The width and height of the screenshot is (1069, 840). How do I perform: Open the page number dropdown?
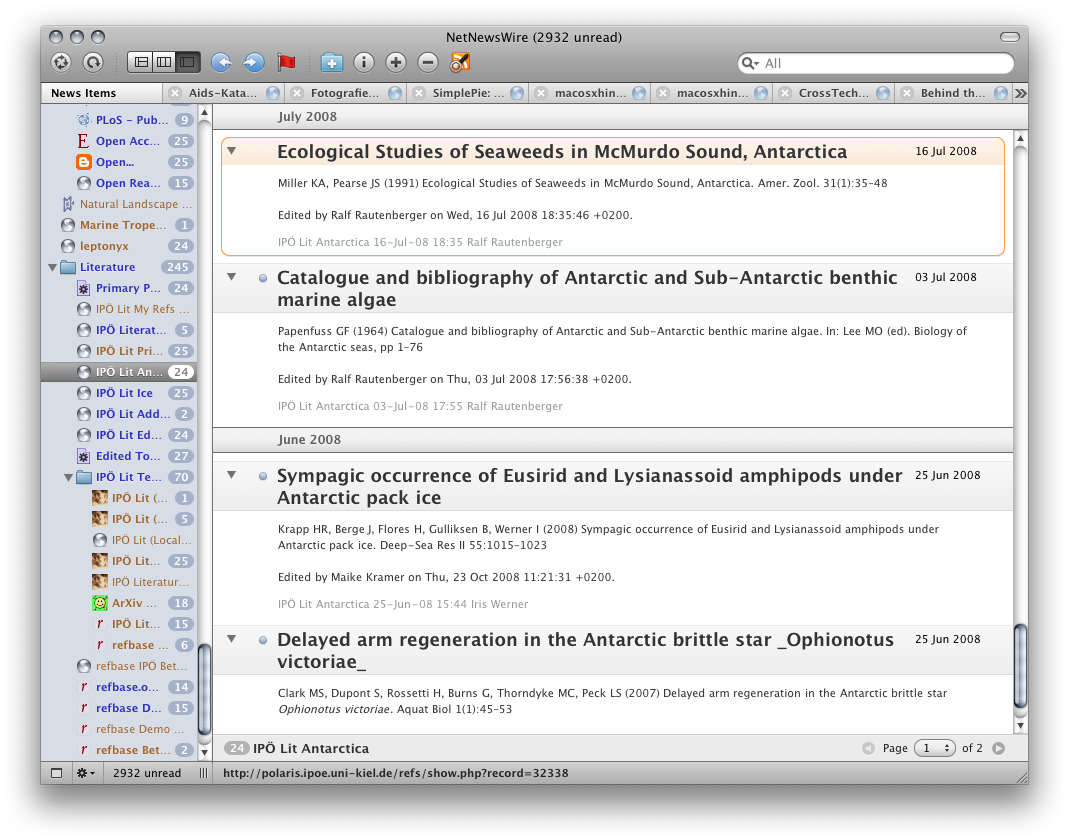tap(935, 748)
